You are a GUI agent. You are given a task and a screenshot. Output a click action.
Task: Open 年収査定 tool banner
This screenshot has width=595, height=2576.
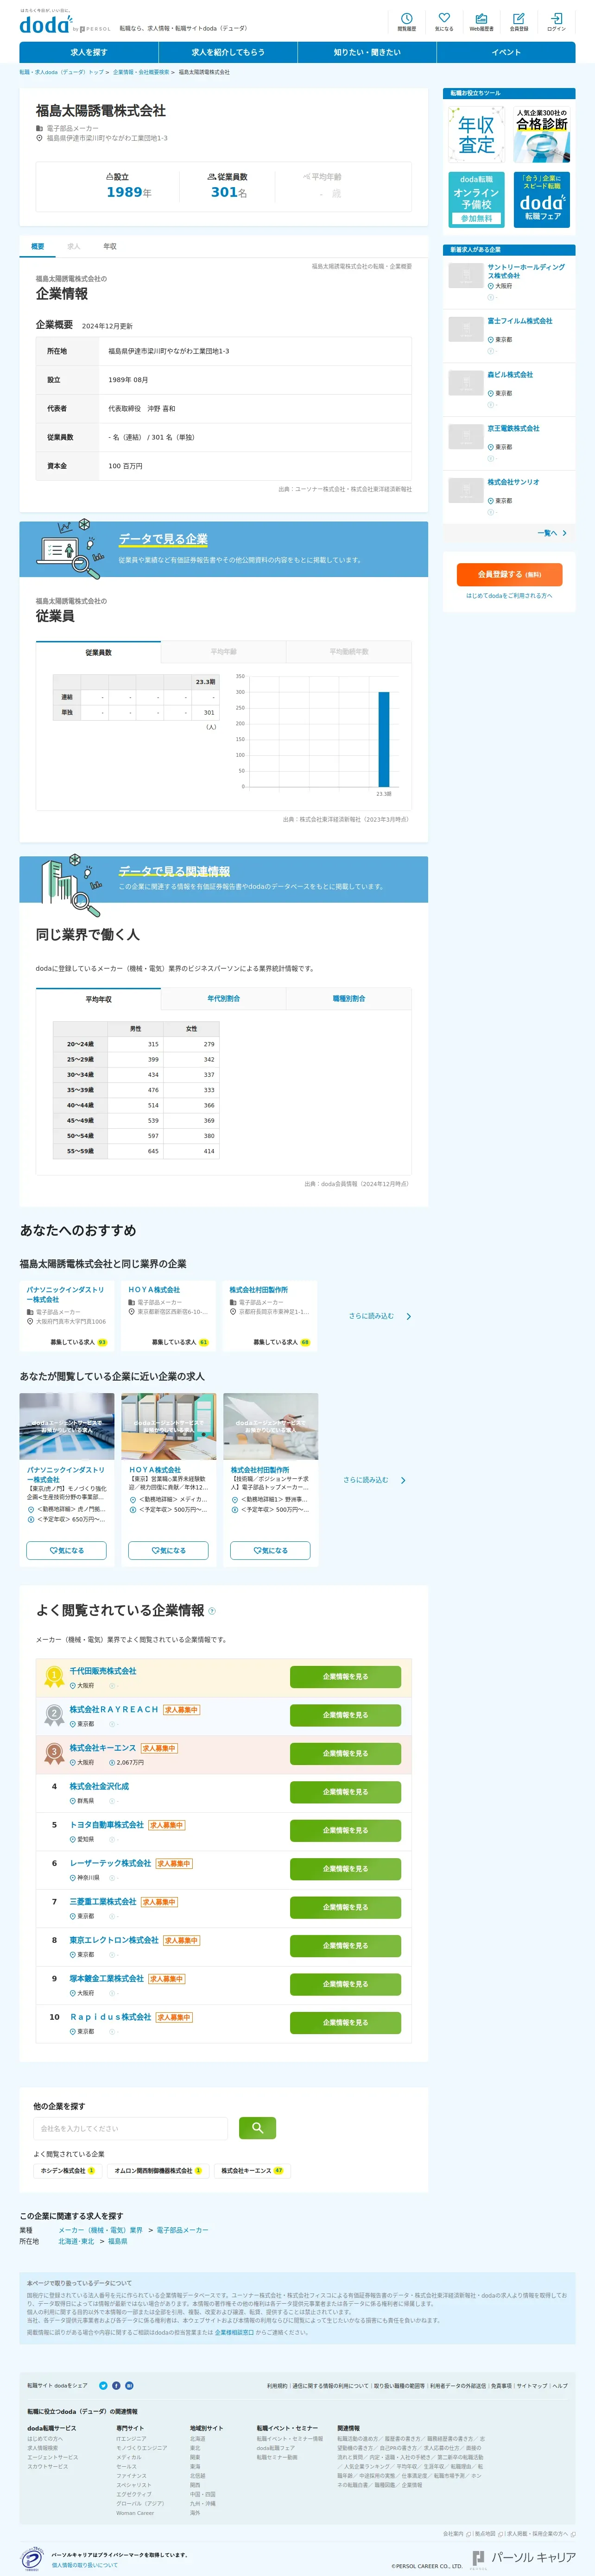click(476, 134)
